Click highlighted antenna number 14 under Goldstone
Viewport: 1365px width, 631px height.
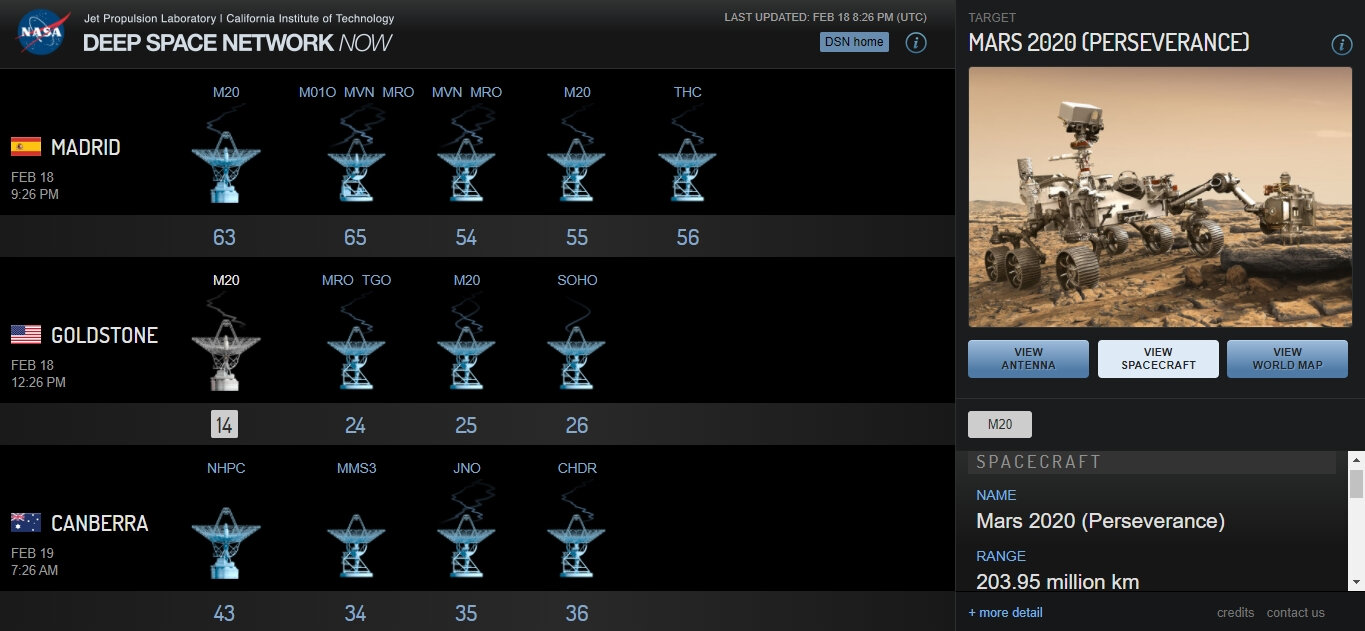(224, 425)
